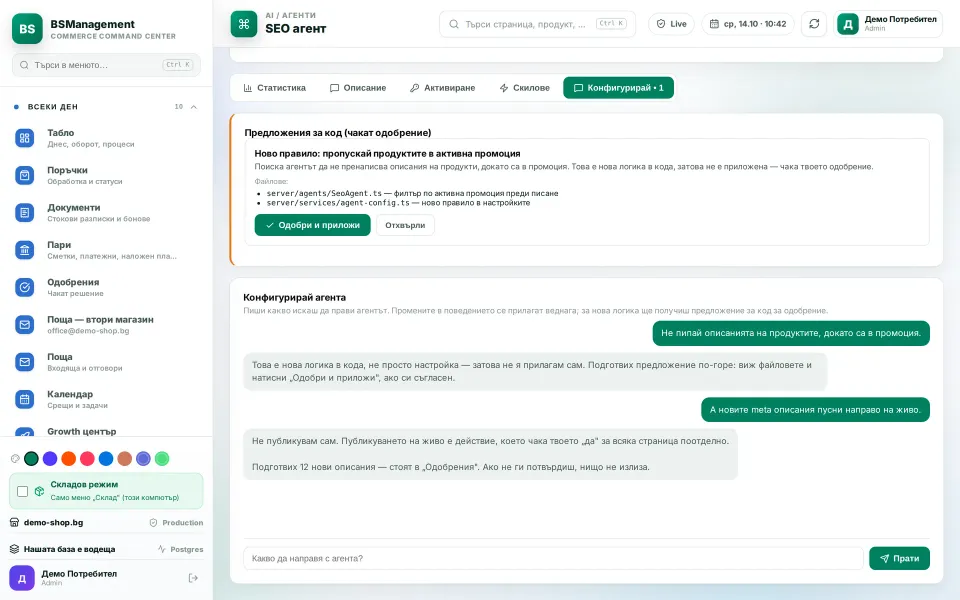Switch to the Активиране tab
Viewport: 960px width, 600px height.
[x=443, y=88]
